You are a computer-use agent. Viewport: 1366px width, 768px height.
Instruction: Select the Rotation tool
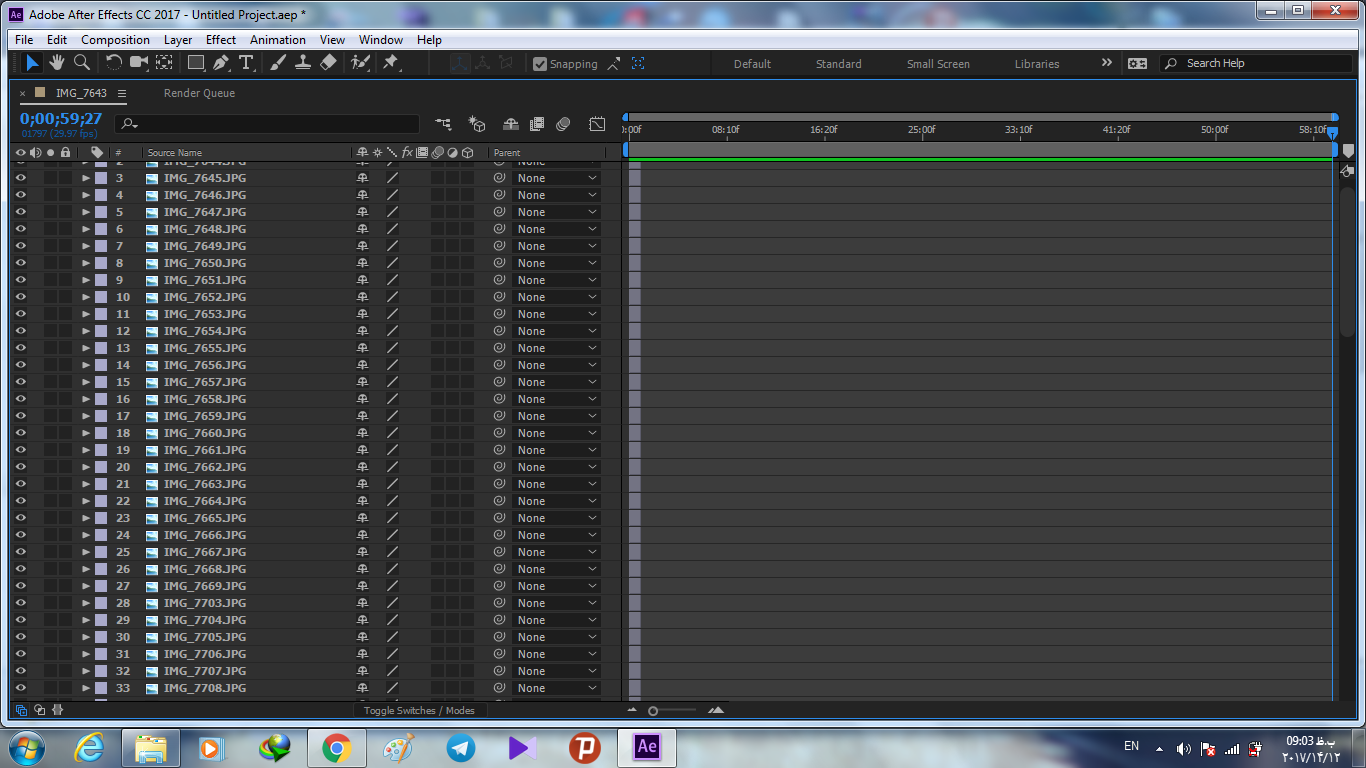(x=114, y=62)
